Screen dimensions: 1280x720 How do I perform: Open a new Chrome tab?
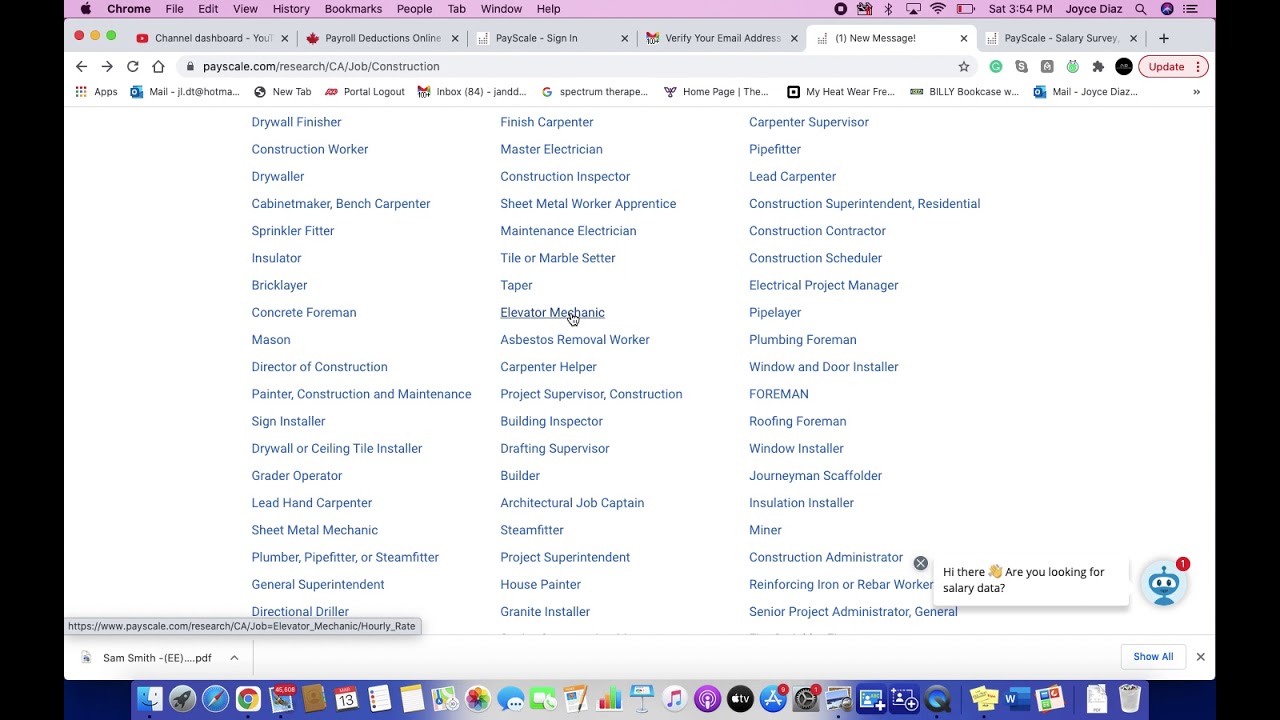point(1163,38)
